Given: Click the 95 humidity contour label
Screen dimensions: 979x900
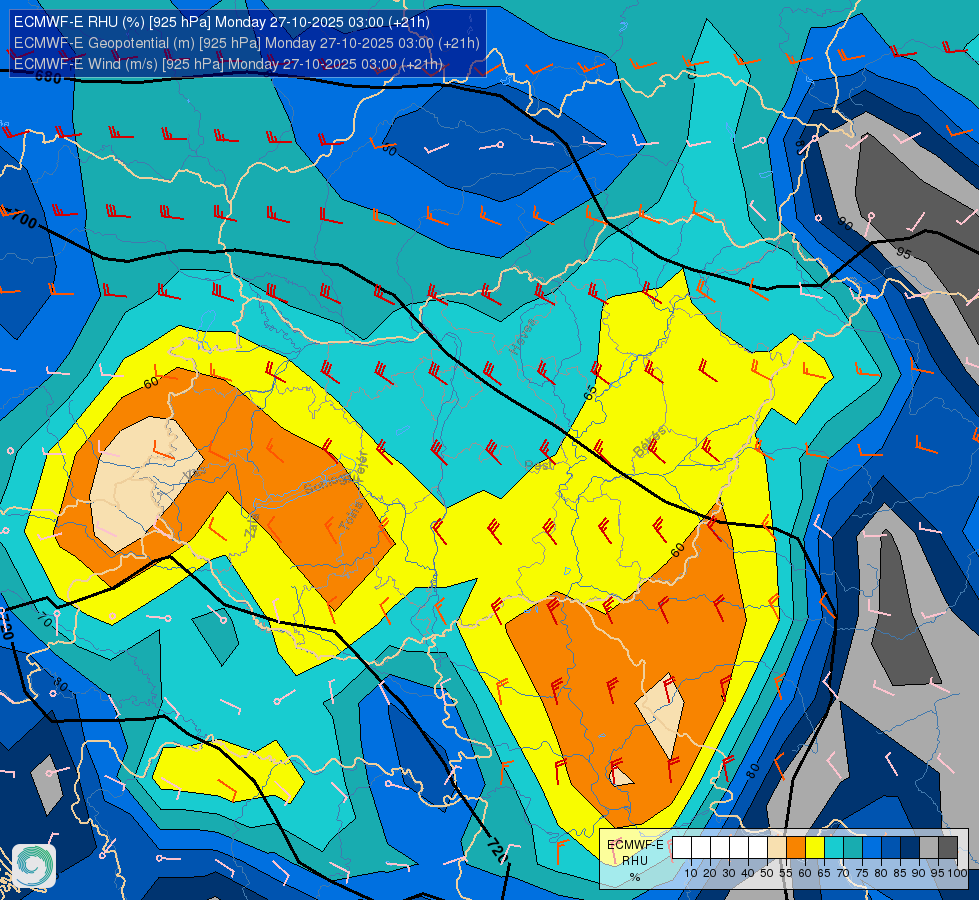Looking at the screenshot, I should [x=903, y=253].
